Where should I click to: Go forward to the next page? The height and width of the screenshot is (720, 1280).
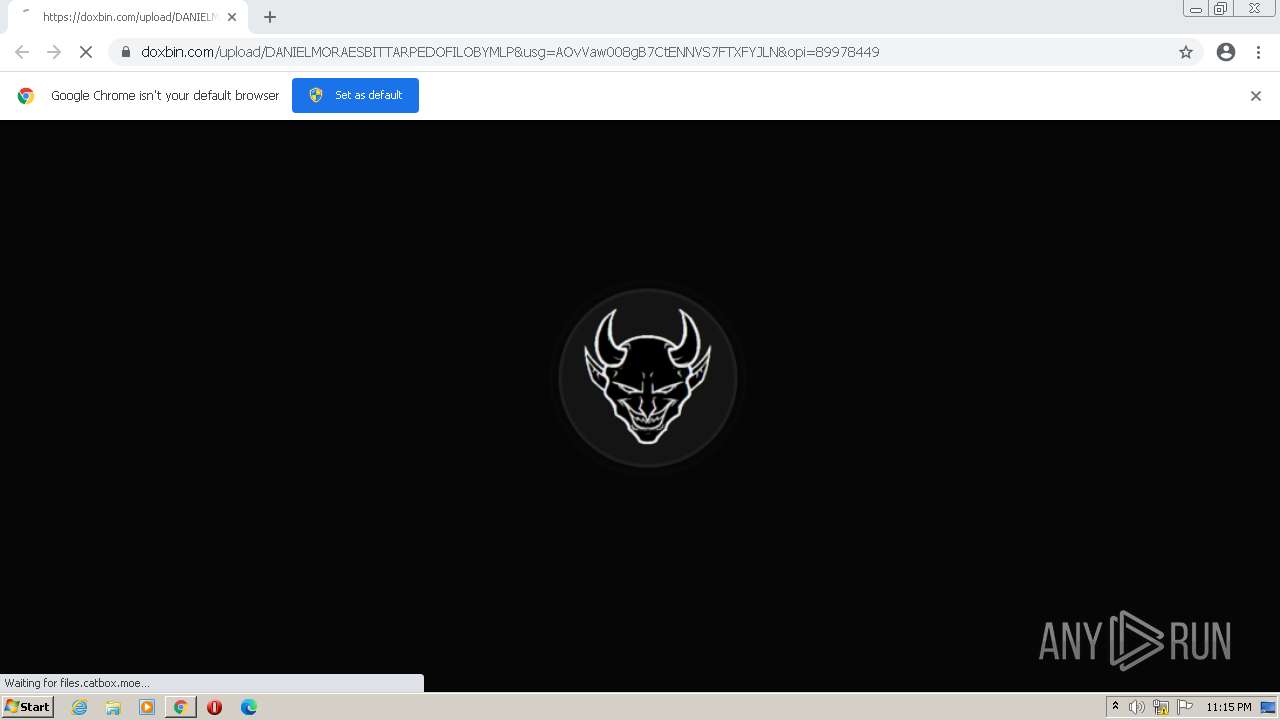point(54,52)
